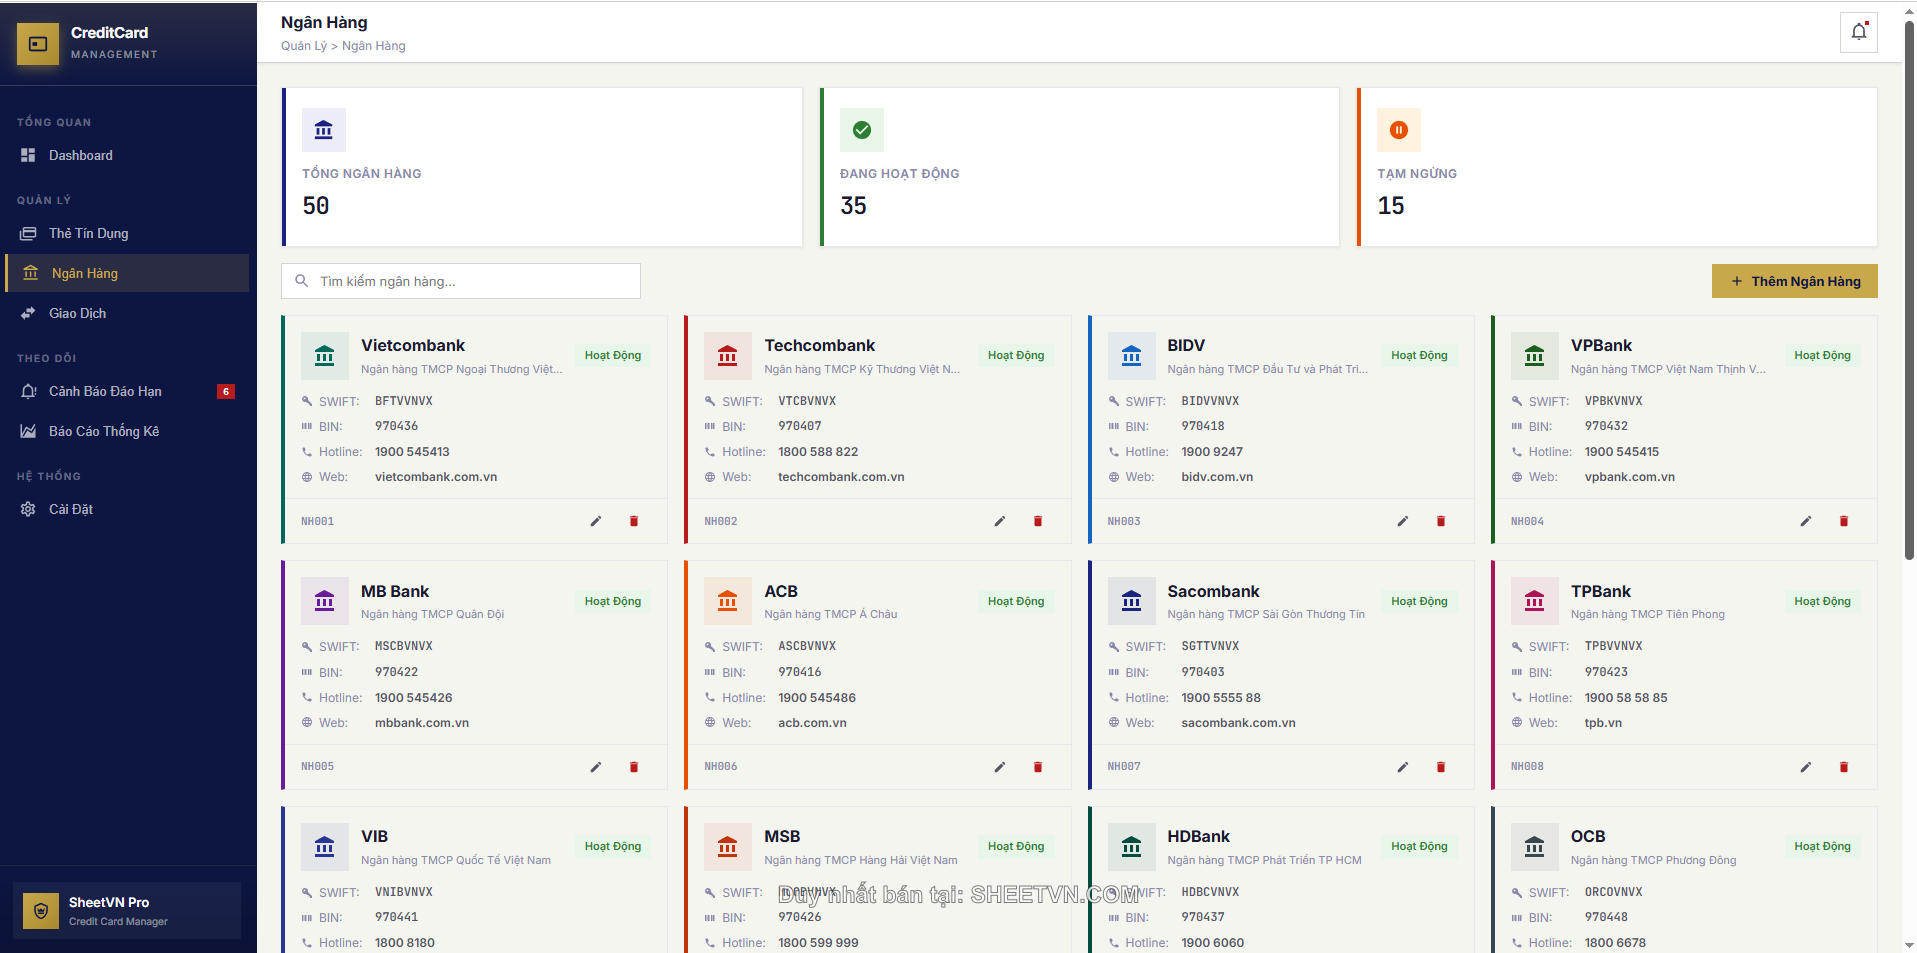The image size is (1917, 953).
Task: Open the Giao Dịch menu item
Action: pyautogui.click(x=77, y=313)
